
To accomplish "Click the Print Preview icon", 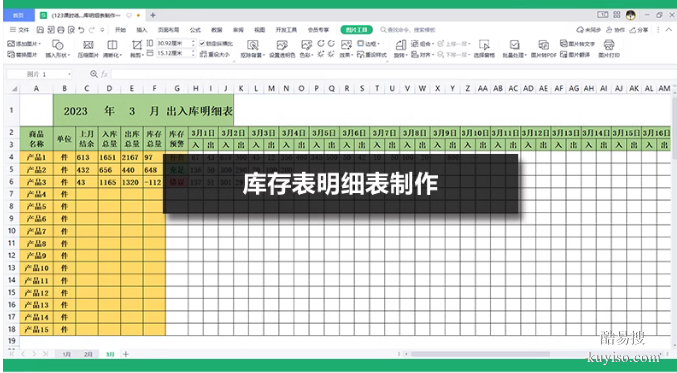I will click(71, 30).
